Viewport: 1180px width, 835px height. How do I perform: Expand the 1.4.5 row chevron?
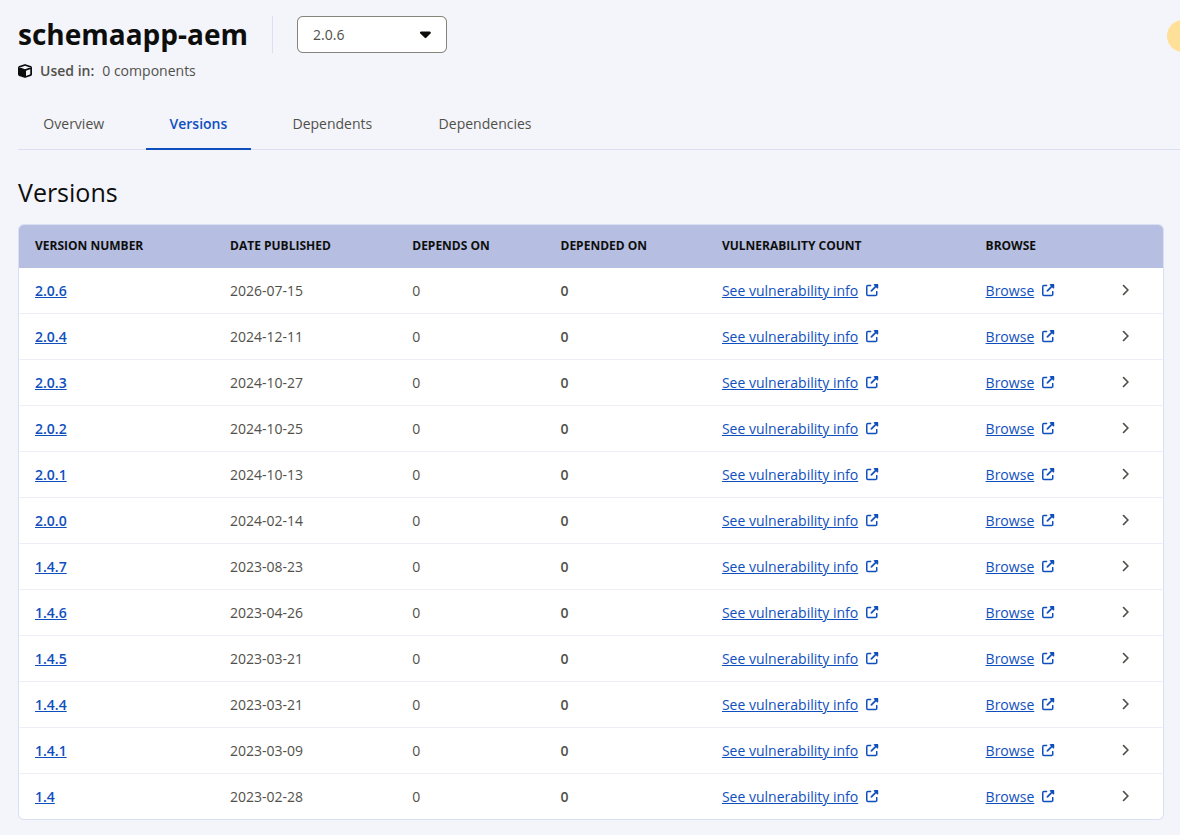1125,658
